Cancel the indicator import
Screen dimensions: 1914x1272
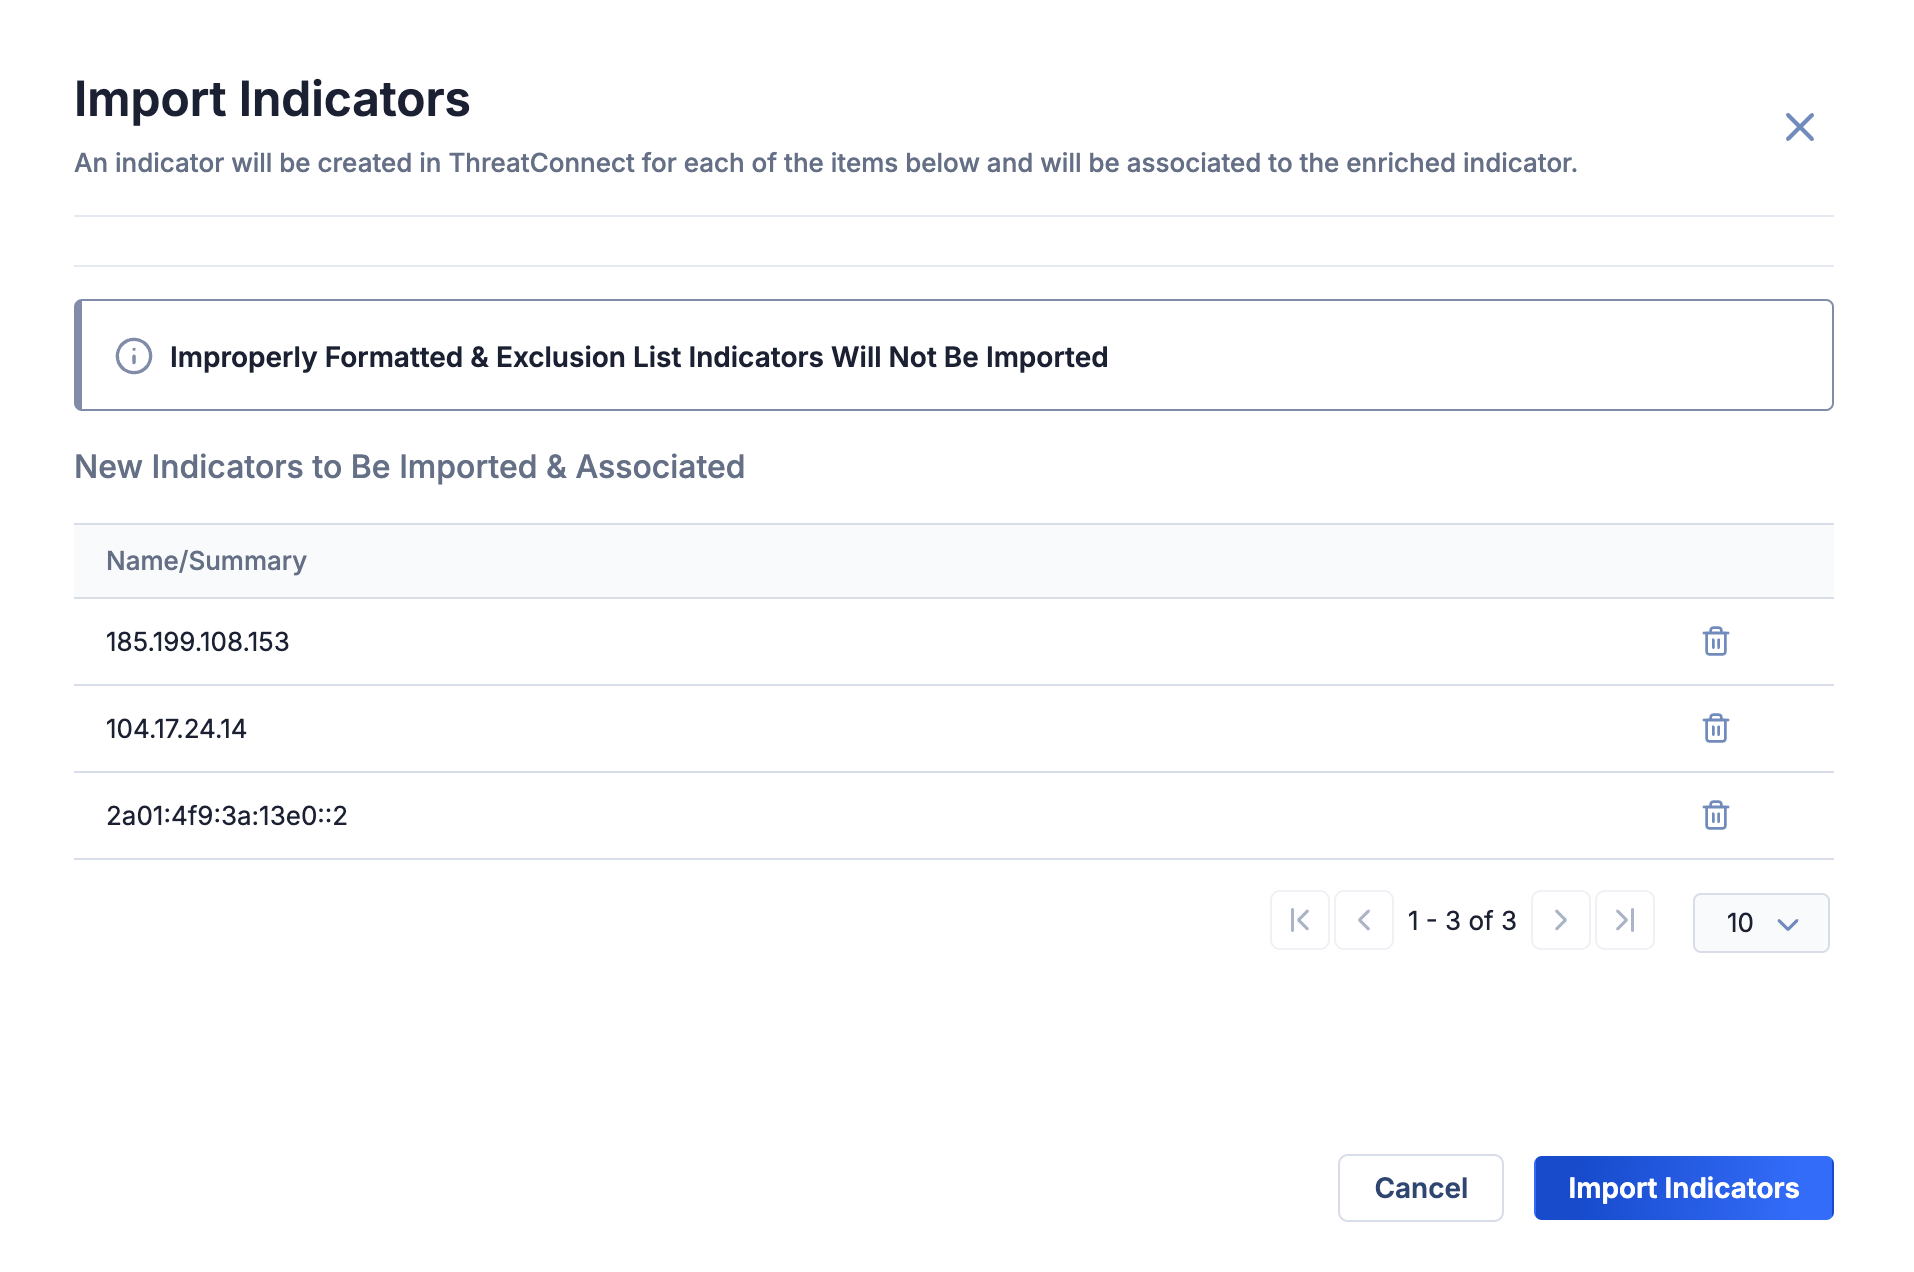(1420, 1188)
